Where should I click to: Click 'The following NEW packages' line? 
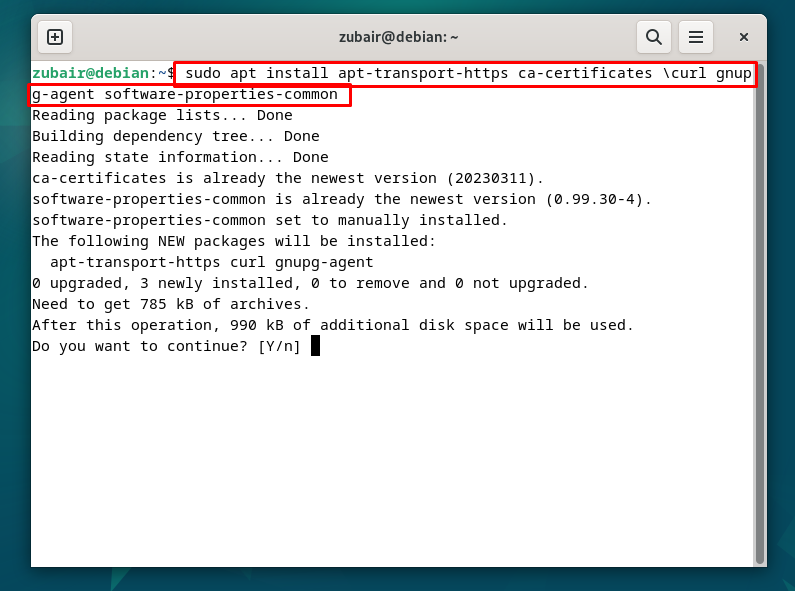pyautogui.click(x=234, y=241)
